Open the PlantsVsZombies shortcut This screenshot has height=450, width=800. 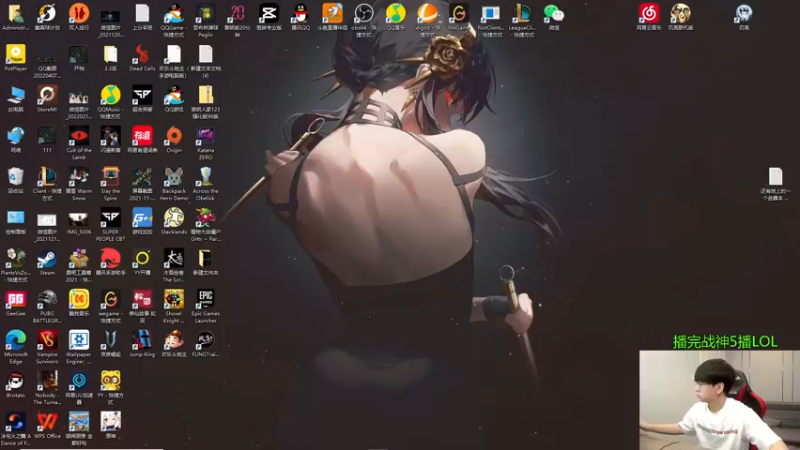click(x=15, y=259)
